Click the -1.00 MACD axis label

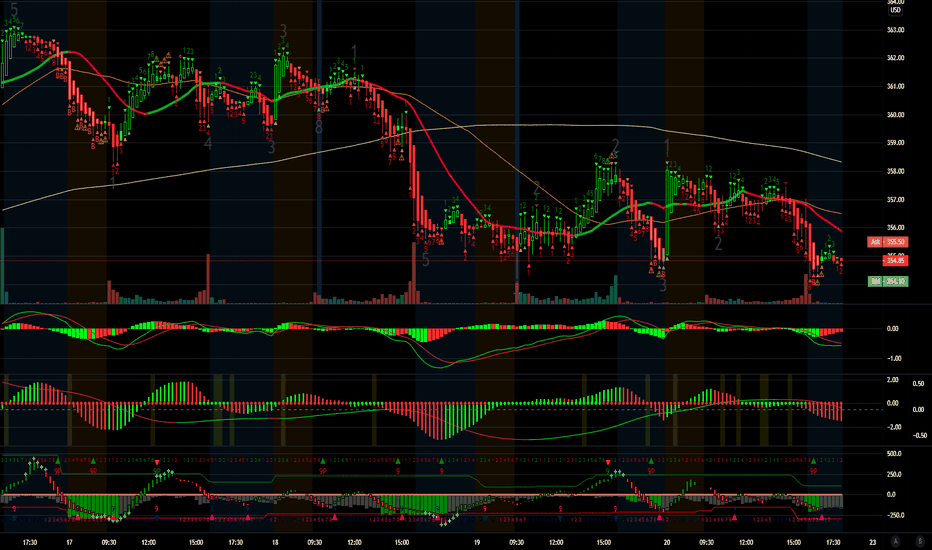893,359
